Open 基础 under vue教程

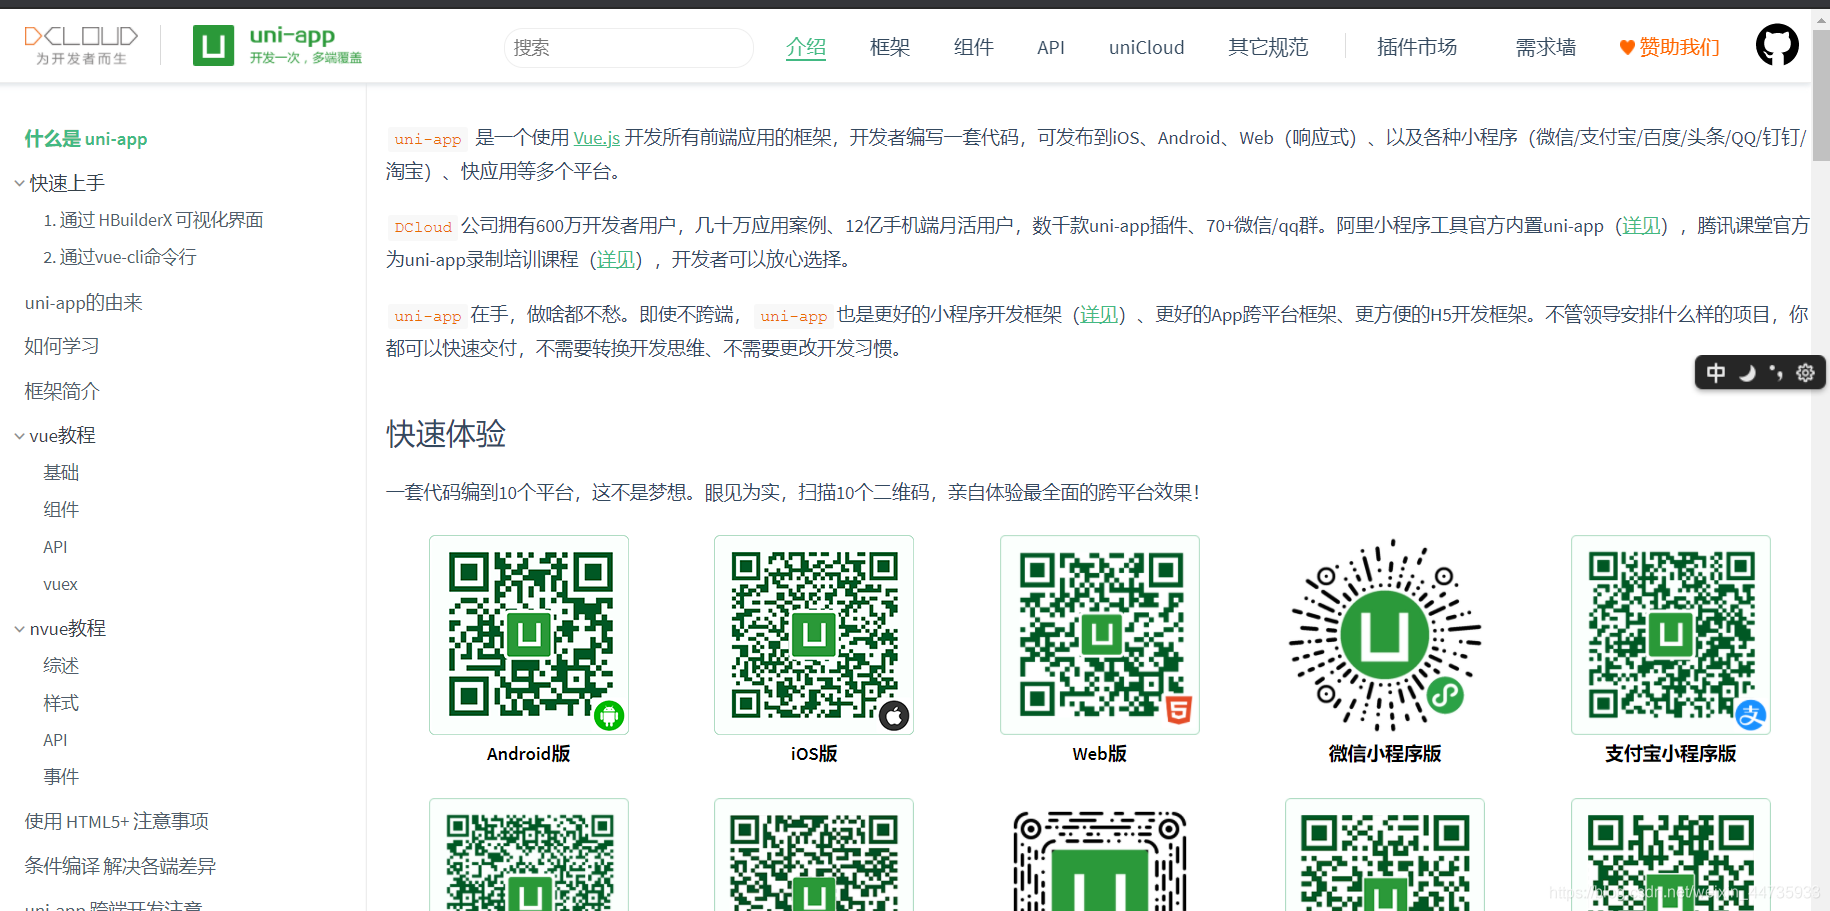(x=61, y=472)
